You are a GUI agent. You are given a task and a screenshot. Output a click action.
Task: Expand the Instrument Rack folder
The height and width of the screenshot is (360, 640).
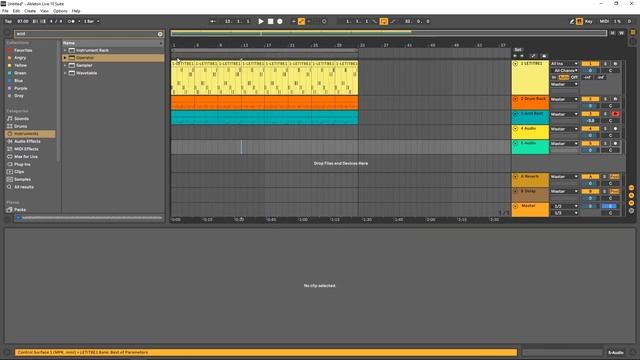coord(65,50)
